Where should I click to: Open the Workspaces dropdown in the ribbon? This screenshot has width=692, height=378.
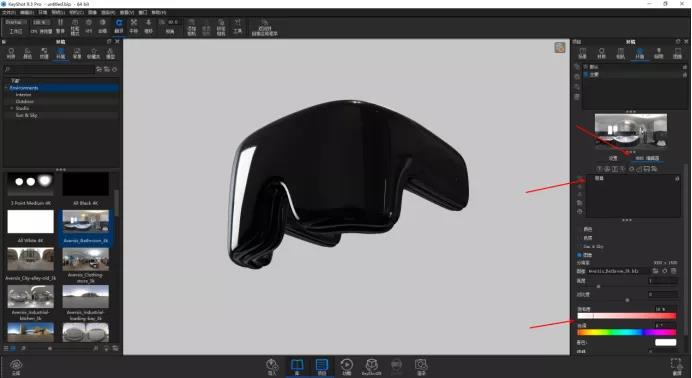tap(16, 22)
